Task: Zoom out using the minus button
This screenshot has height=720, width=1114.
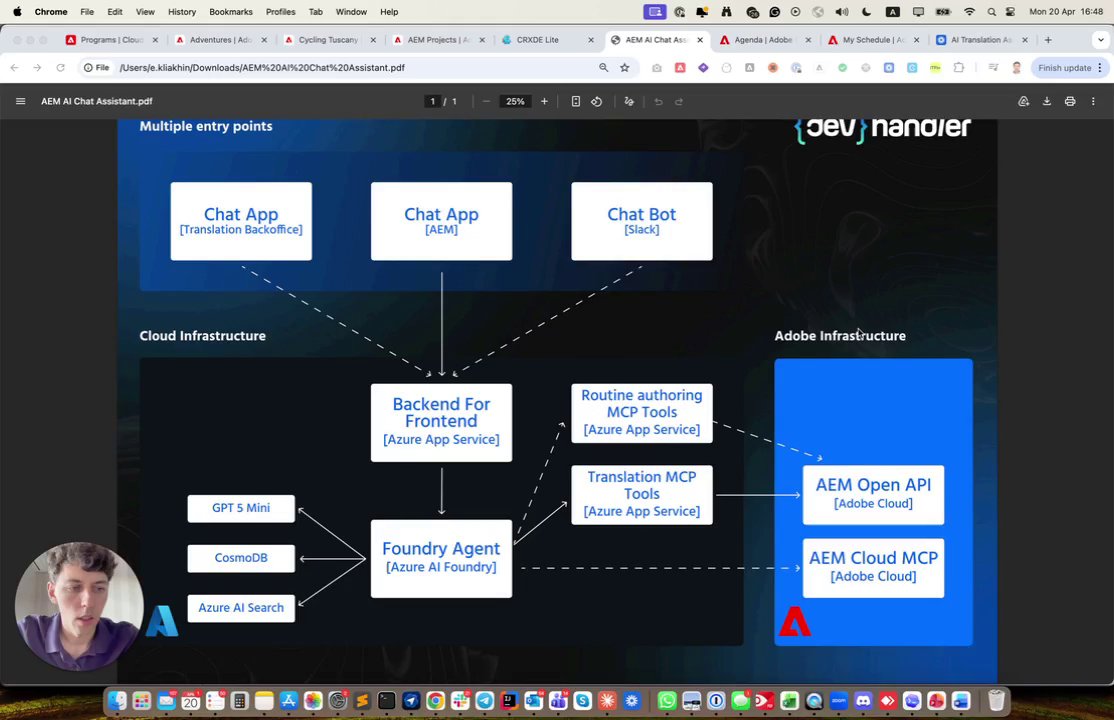Action: click(x=486, y=101)
